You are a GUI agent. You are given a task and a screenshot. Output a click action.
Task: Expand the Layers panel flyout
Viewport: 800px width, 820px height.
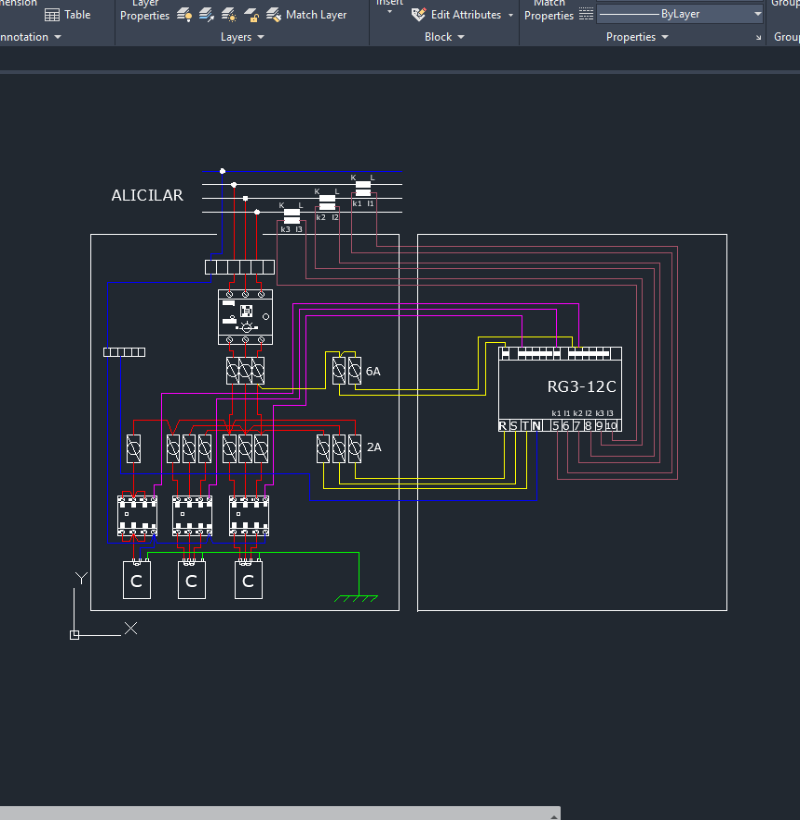(x=261, y=38)
